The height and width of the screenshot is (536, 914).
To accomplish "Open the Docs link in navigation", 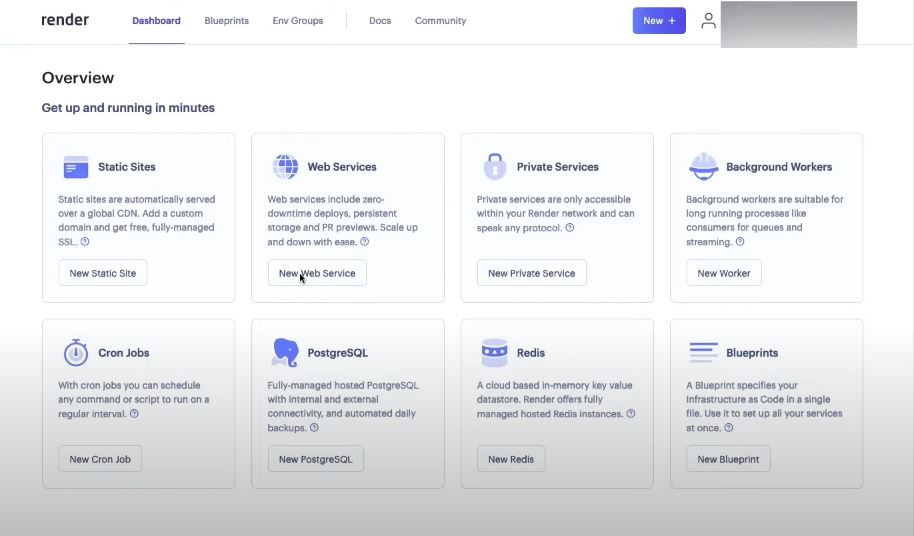I will tap(380, 21).
